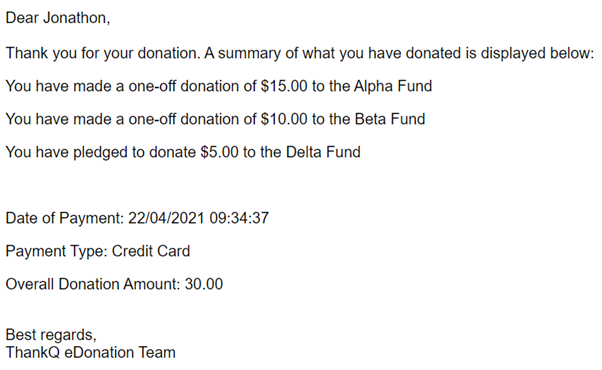Viewport: 602px width, 370px height.
Task: Click the "Credit Card" text
Action: (151, 251)
